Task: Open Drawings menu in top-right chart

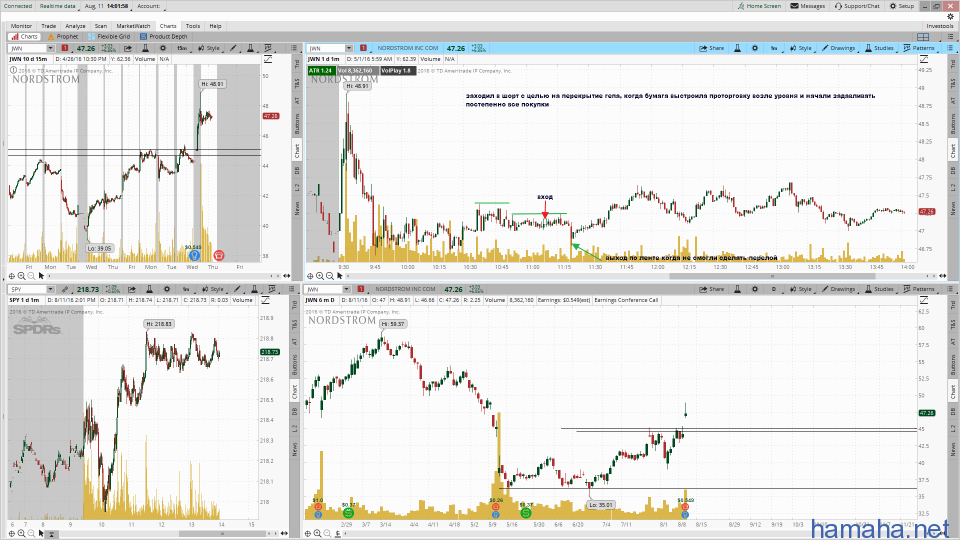Action: click(x=838, y=48)
